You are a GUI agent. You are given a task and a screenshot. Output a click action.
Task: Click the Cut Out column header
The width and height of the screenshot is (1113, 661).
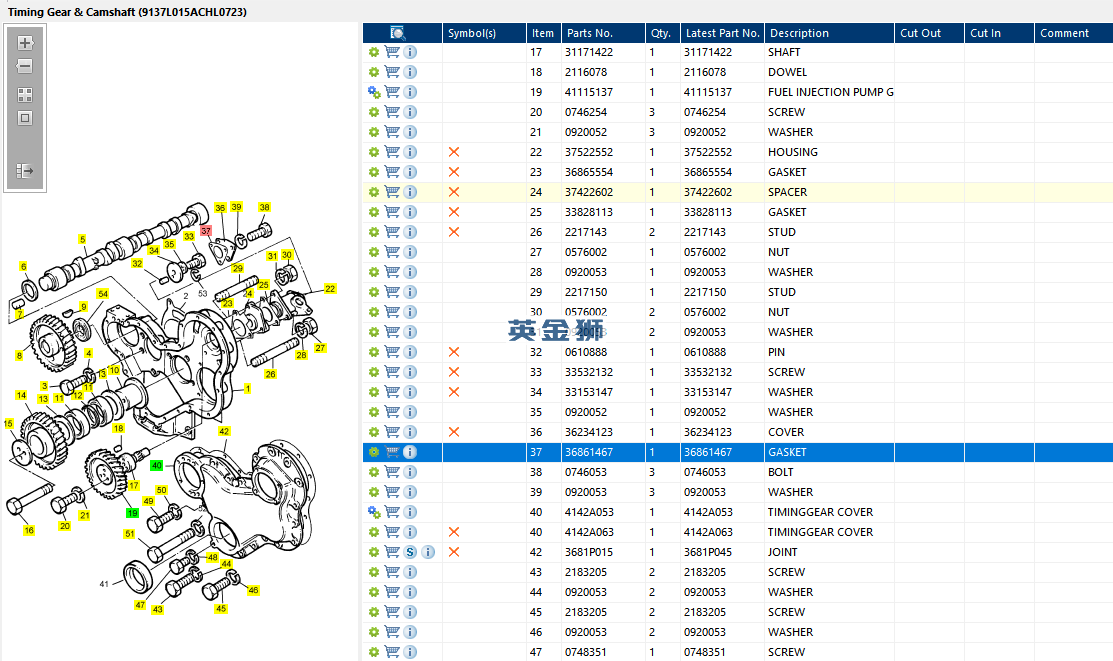(929, 33)
